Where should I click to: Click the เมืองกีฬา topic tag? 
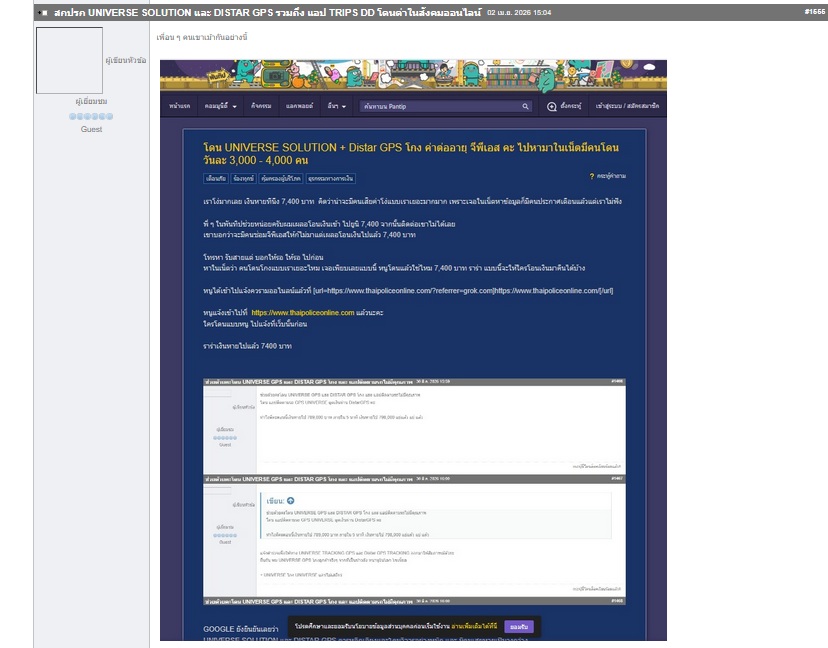(x=214, y=178)
